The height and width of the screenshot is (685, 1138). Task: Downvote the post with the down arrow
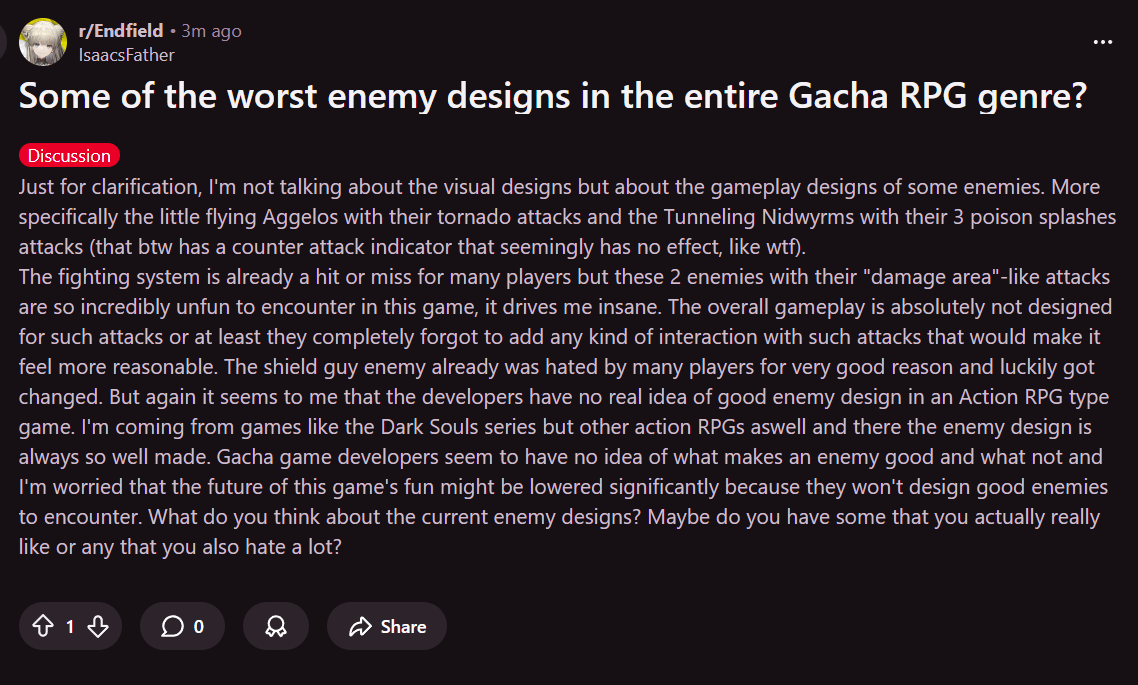pyautogui.click(x=97, y=627)
